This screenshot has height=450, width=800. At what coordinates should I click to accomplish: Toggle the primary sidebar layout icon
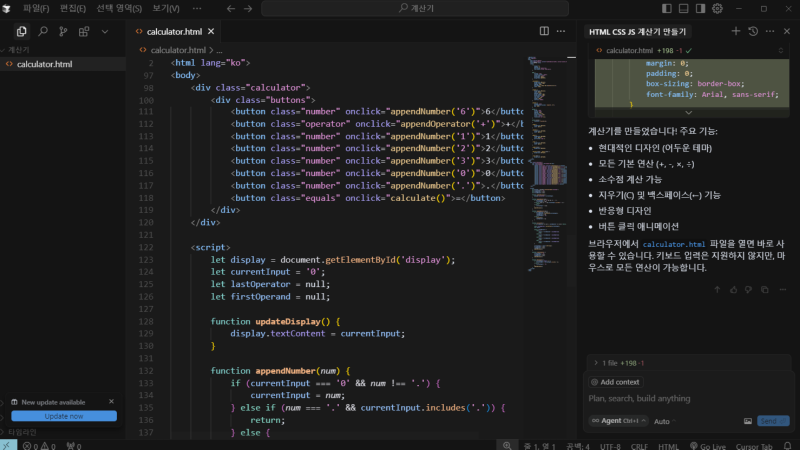(x=667, y=9)
